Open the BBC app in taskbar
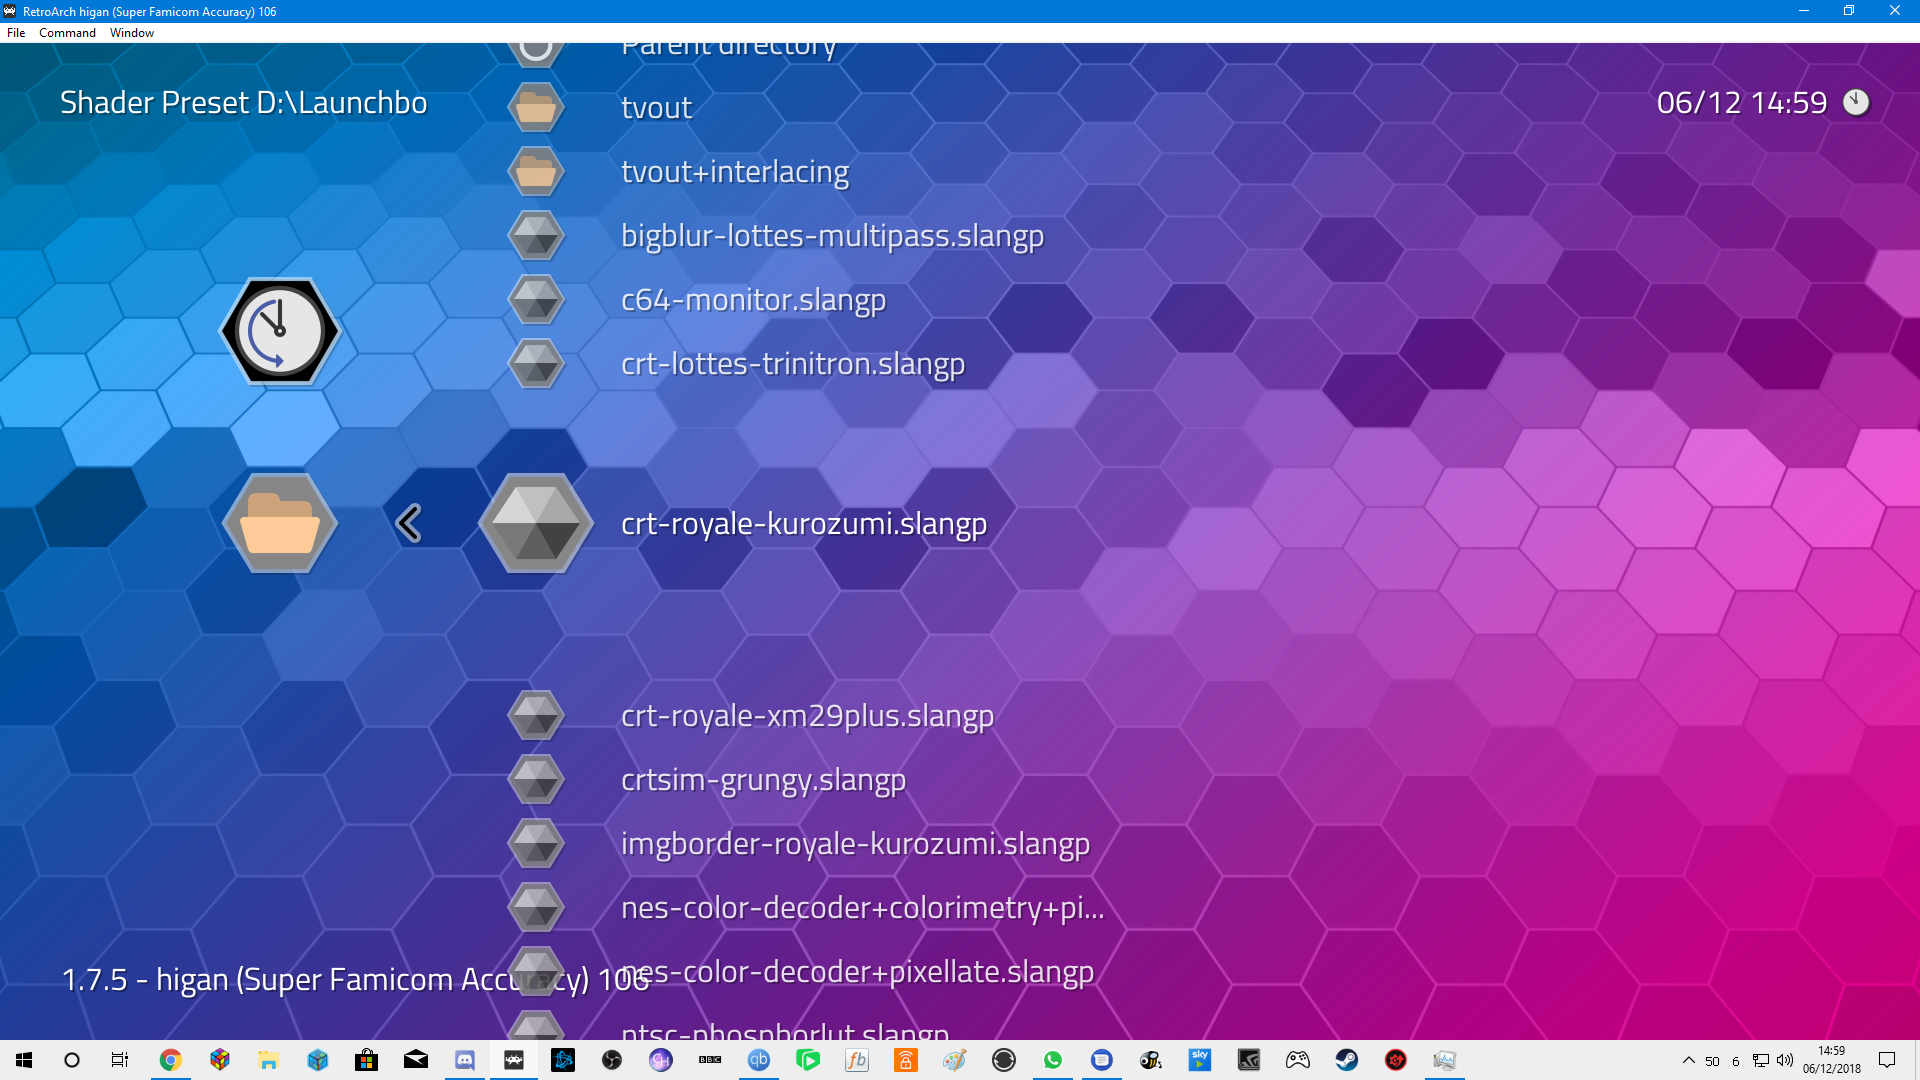Screen dimensions: 1920x1080 tap(710, 1060)
